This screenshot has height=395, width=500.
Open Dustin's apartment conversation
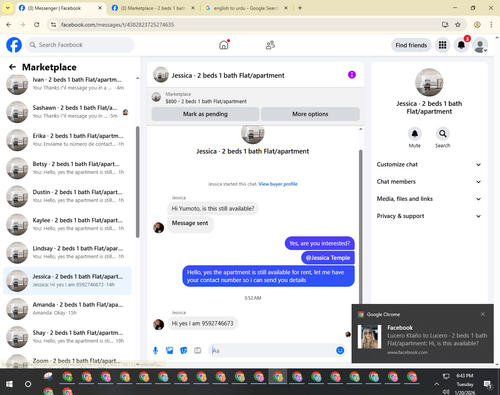[67, 196]
